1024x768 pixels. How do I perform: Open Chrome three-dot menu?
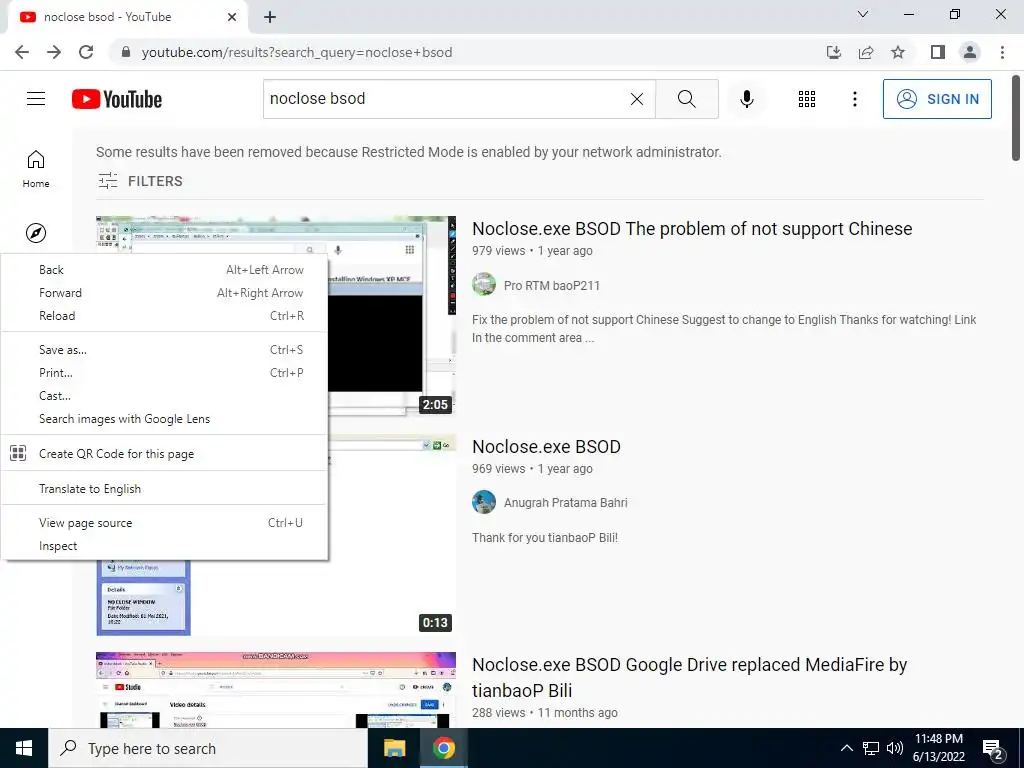[1002, 52]
